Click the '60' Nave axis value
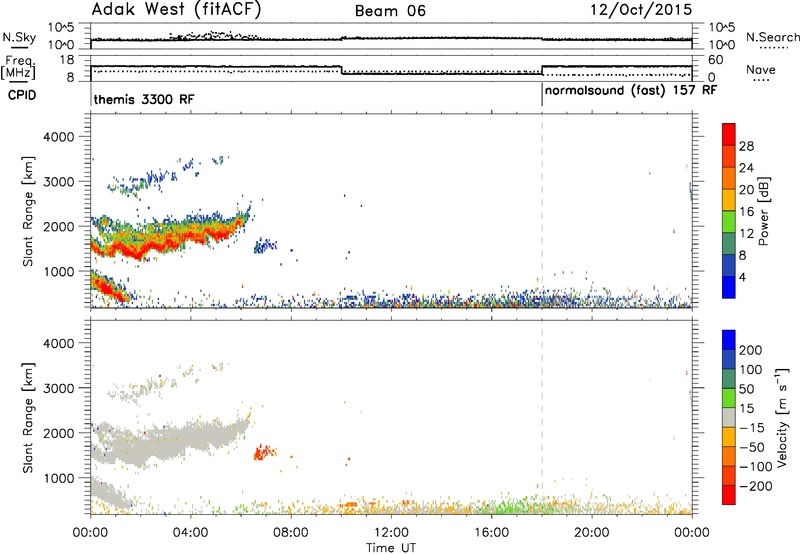 click(x=716, y=60)
